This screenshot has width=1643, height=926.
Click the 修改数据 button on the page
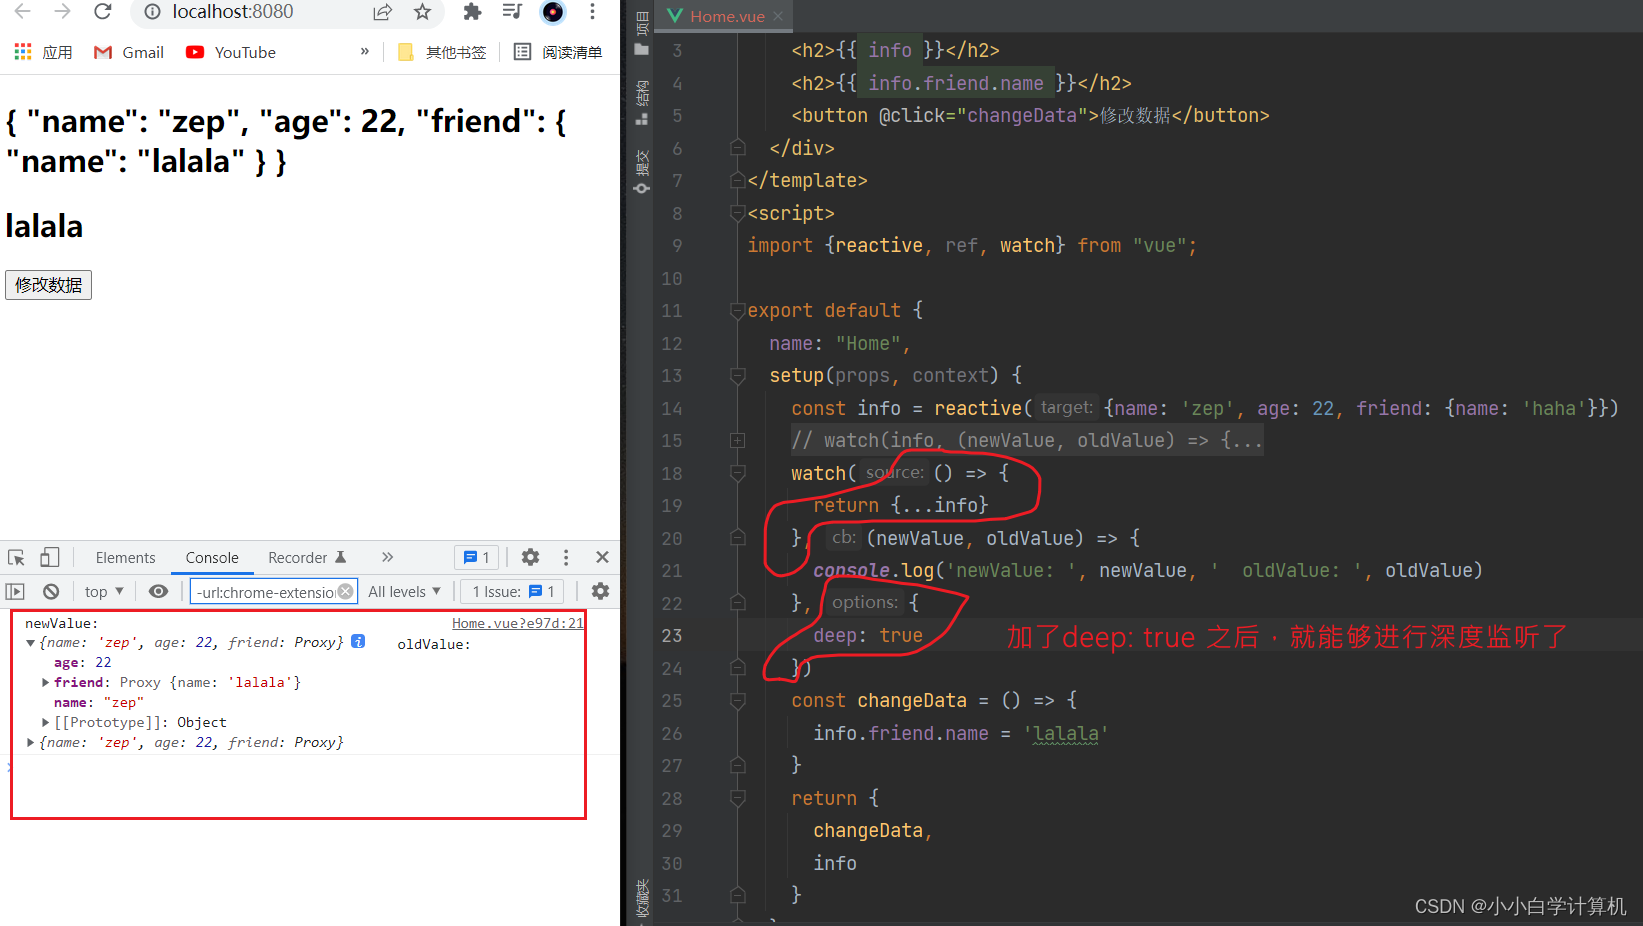(x=48, y=285)
